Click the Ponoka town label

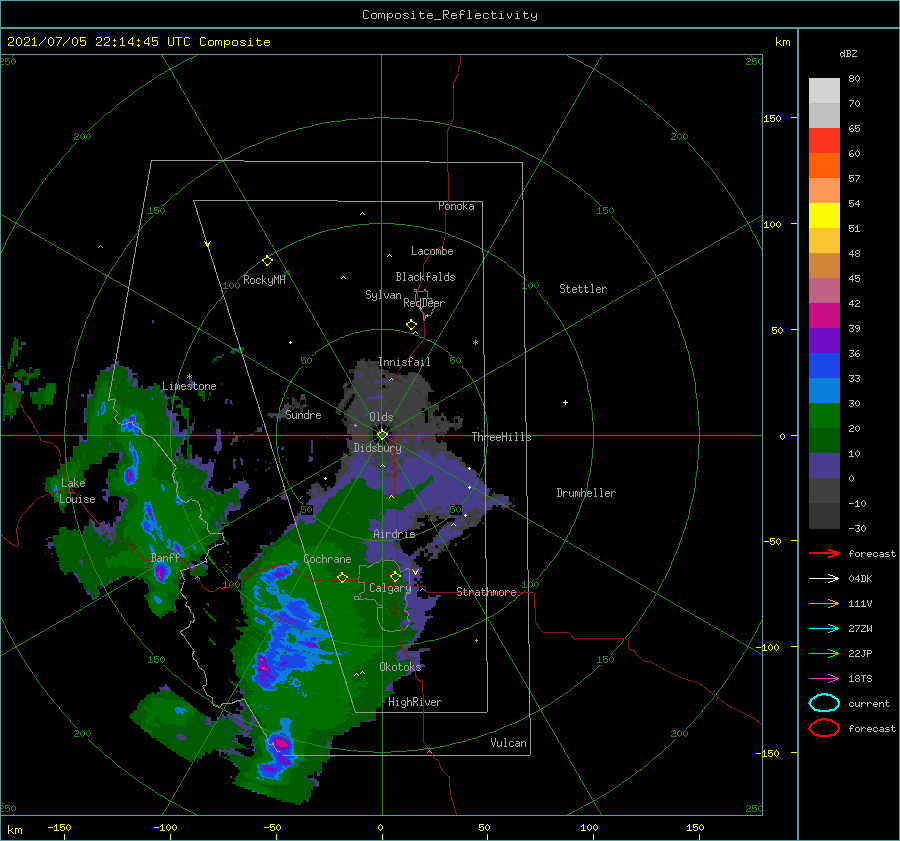pyautogui.click(x=456, y=206)
